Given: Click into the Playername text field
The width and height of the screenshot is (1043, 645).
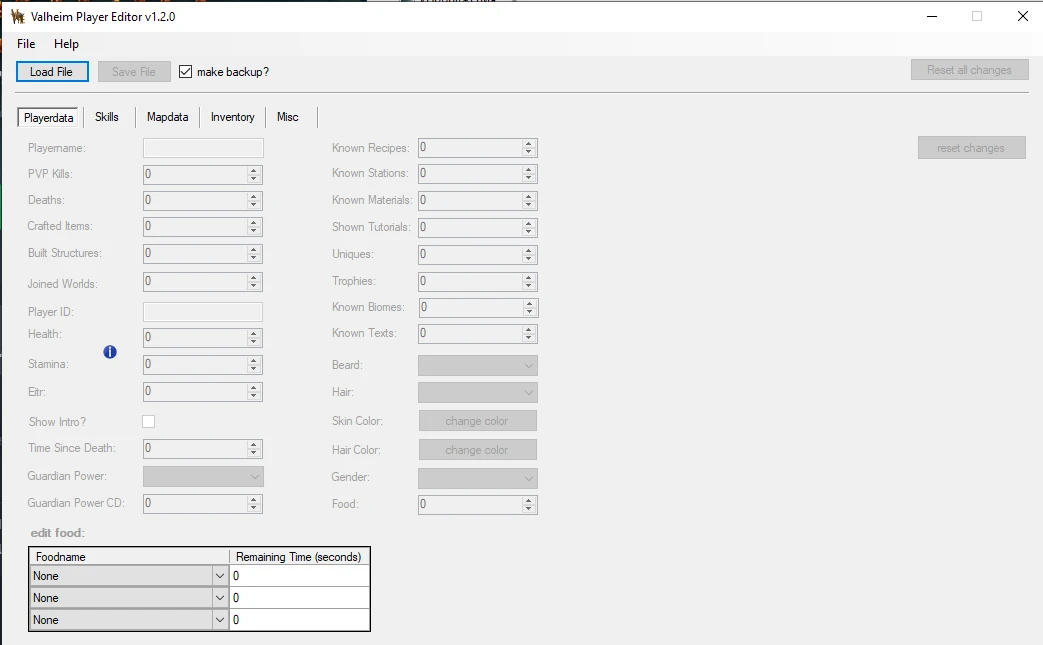Looking at the screenshot, I should pyautogui.click(x=203, y=148).
